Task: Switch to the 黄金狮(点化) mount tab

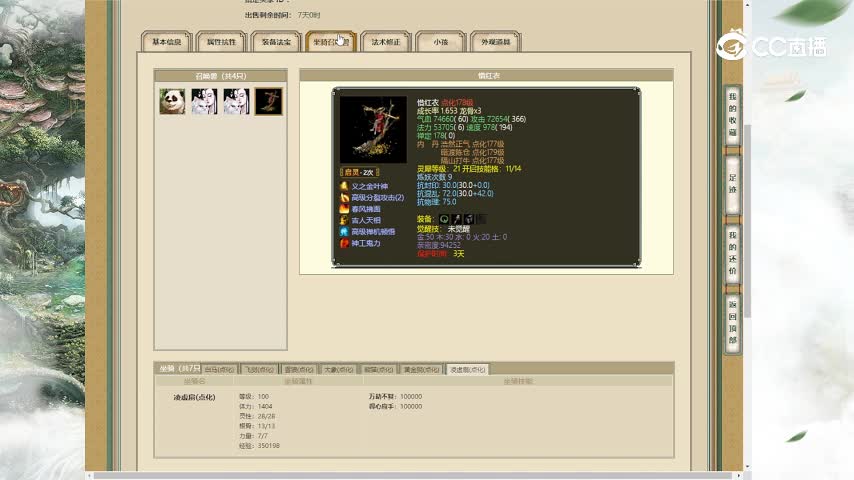Action: click(421, 369)
